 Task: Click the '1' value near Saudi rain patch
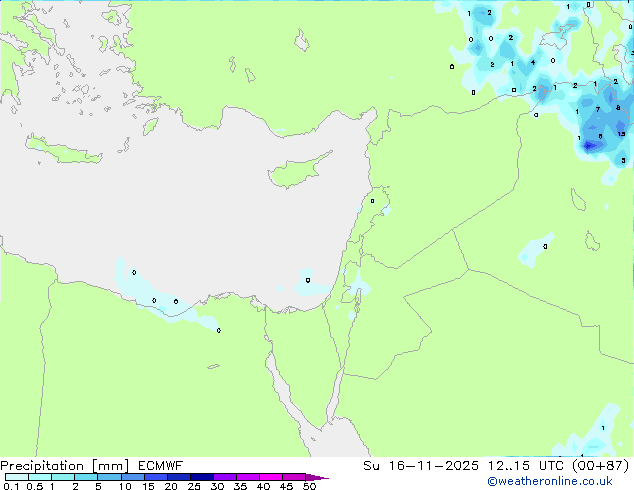(x=603, y=428)
